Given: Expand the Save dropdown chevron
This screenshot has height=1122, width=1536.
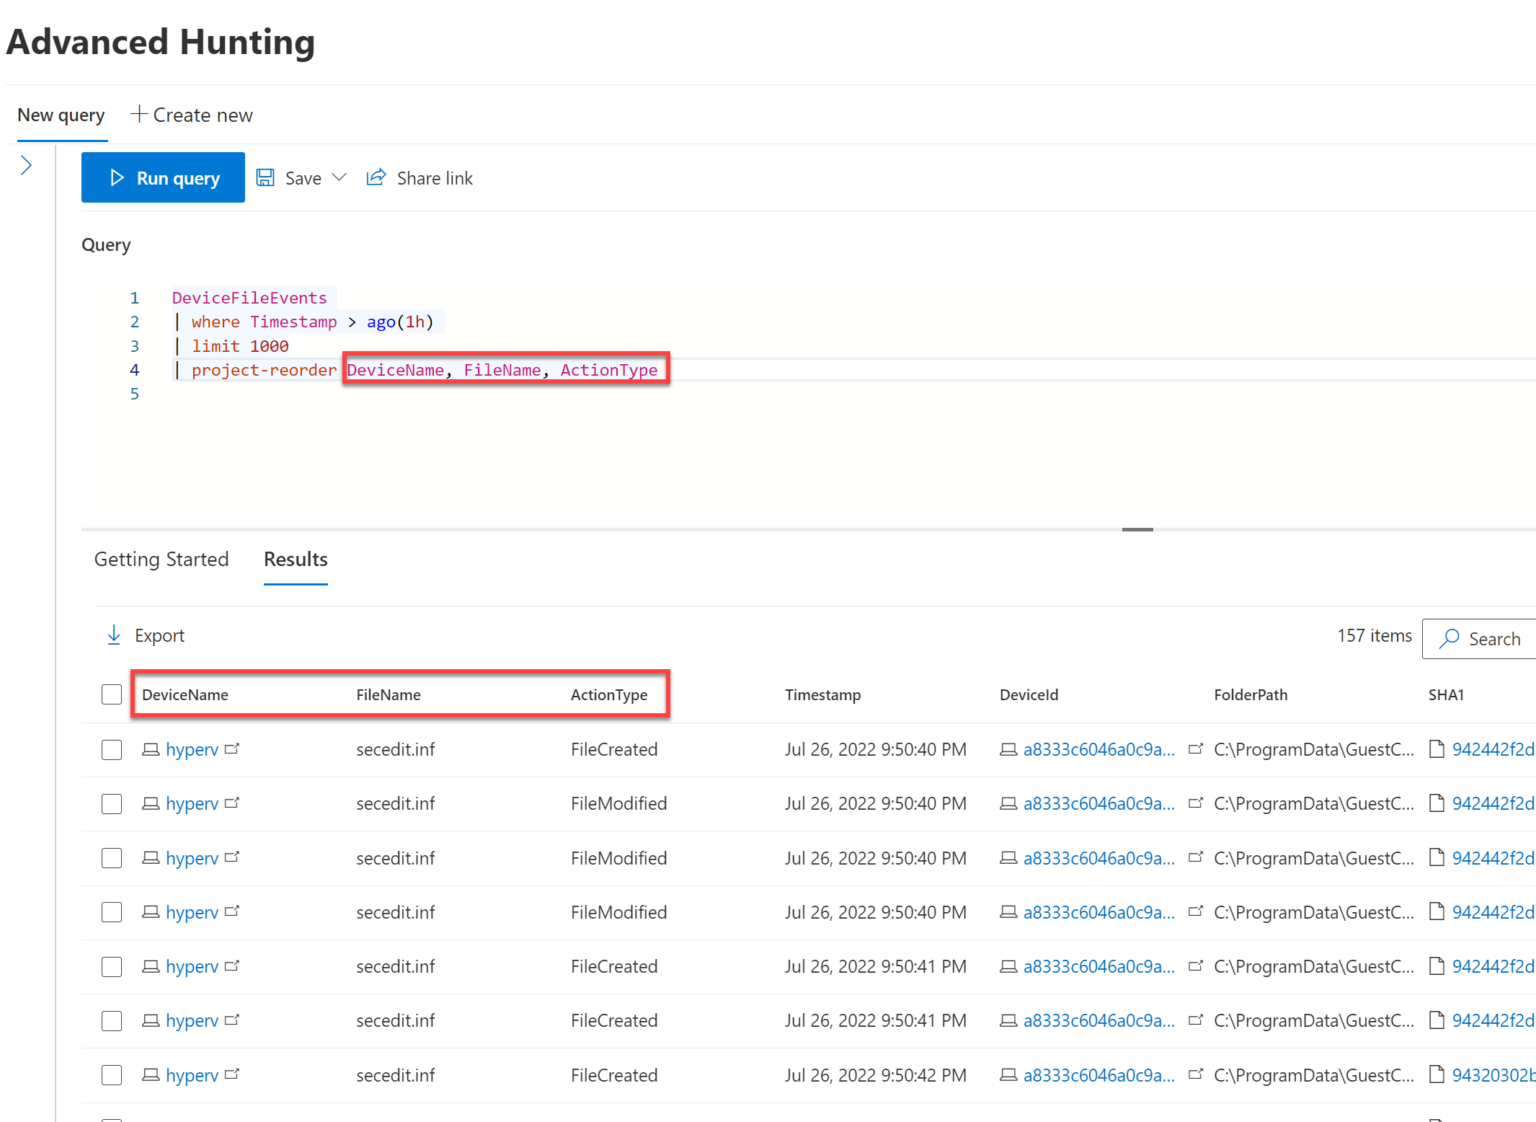Looking at the screenshot, I should click(x=339, y=178).
